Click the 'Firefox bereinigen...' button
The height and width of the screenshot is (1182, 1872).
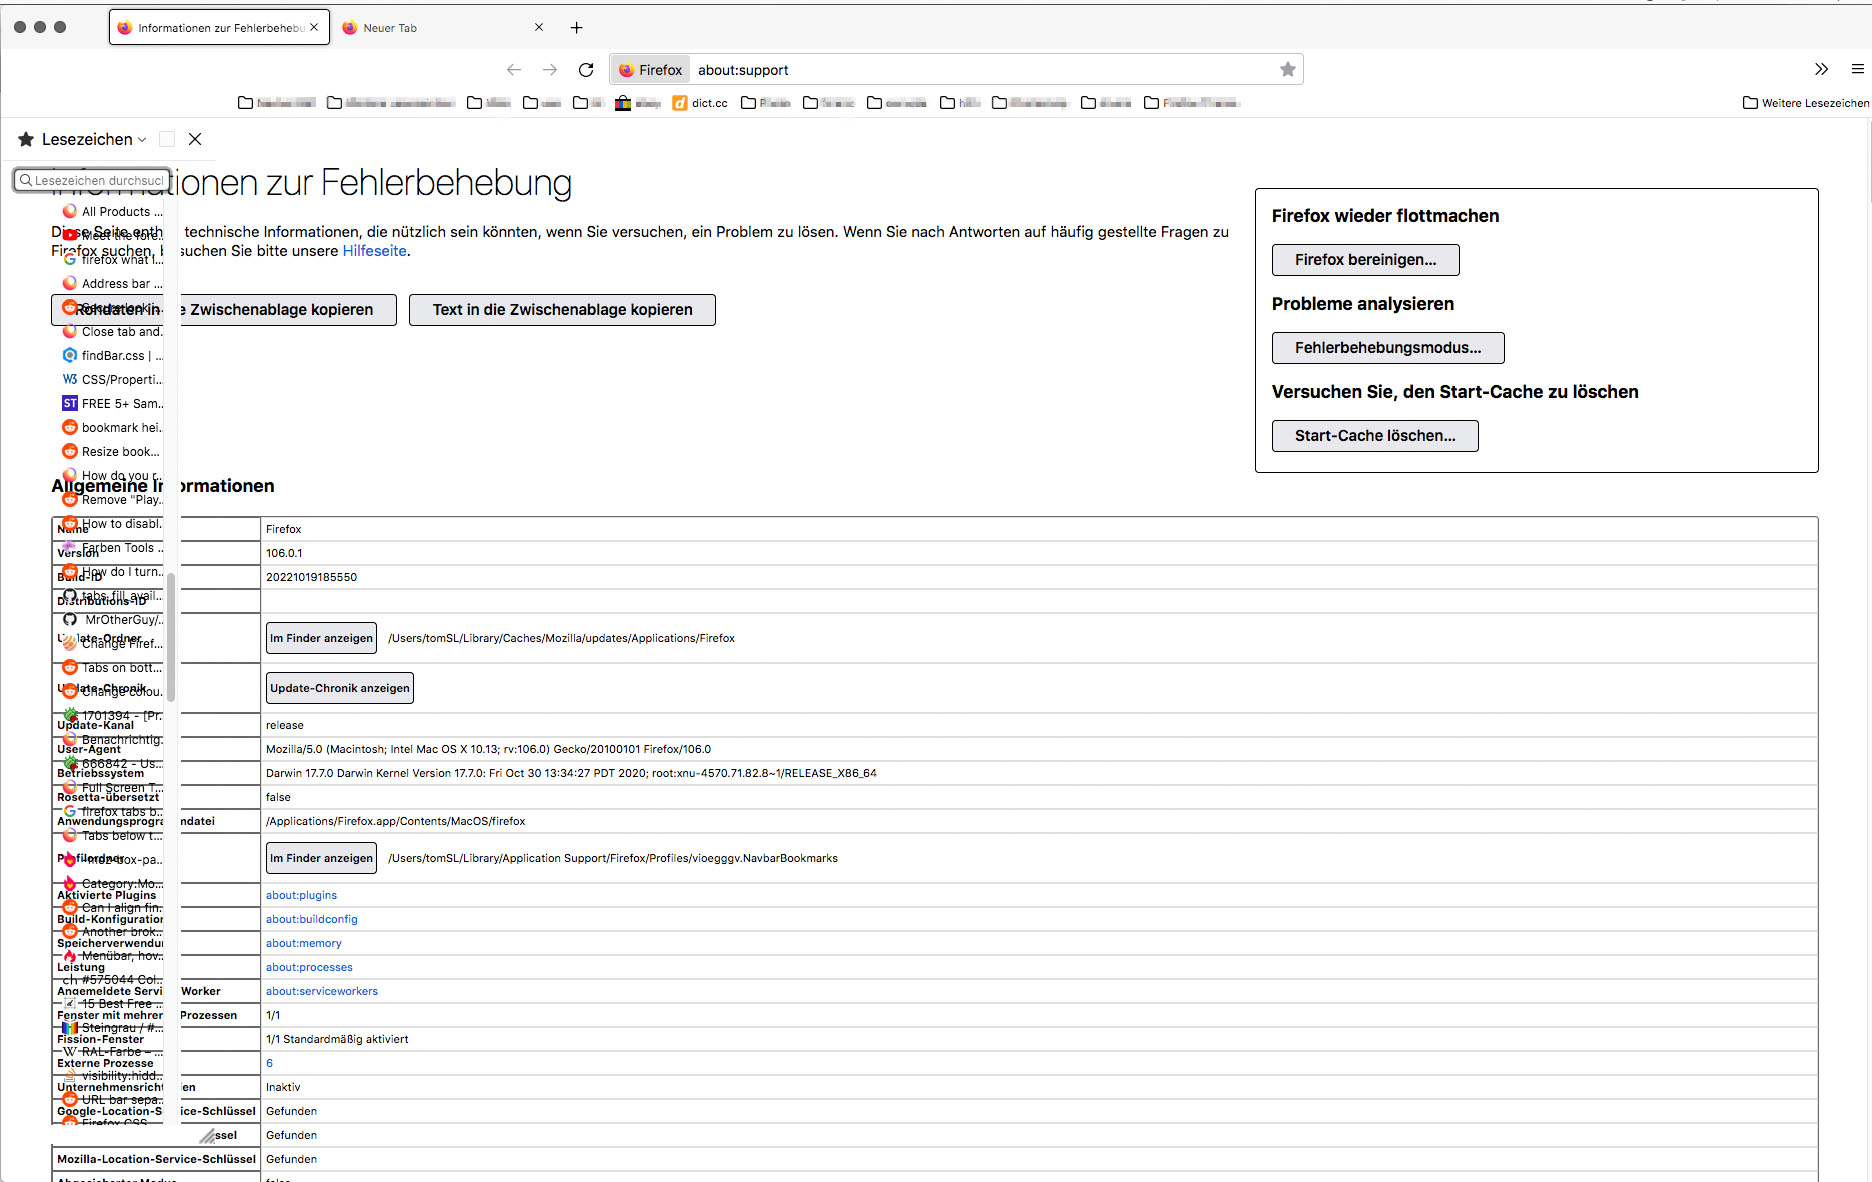pos(1366,260)
